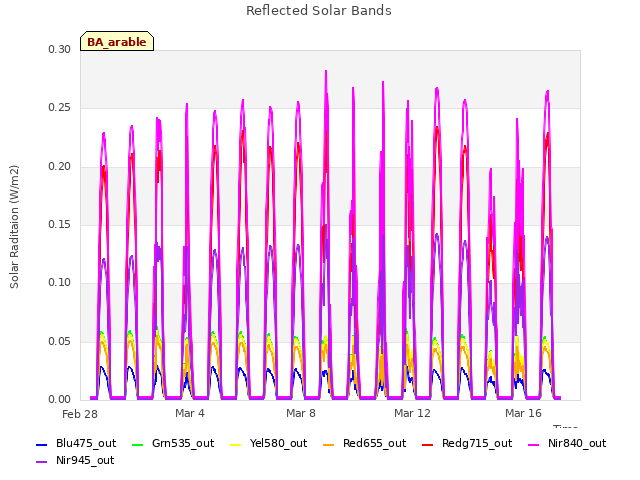Click the Mar 12 x-axis tick label
Screen dimensions: 640x480
[x=412, y=413]
